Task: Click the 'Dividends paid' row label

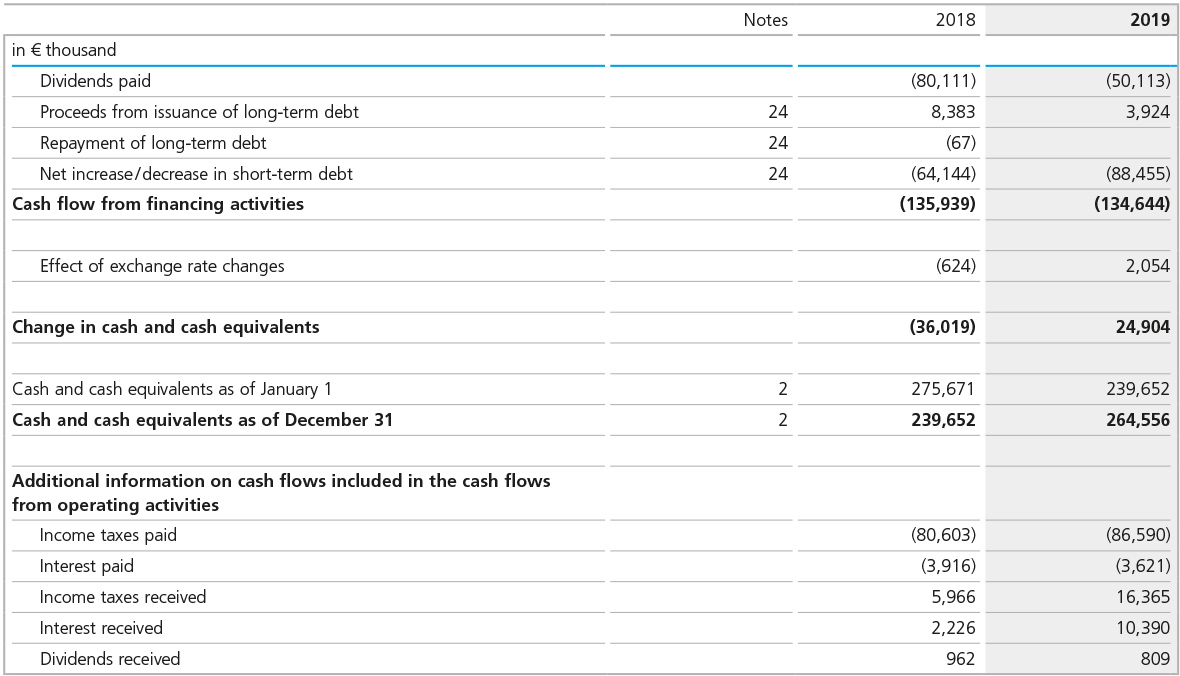Action: [95, 81]
